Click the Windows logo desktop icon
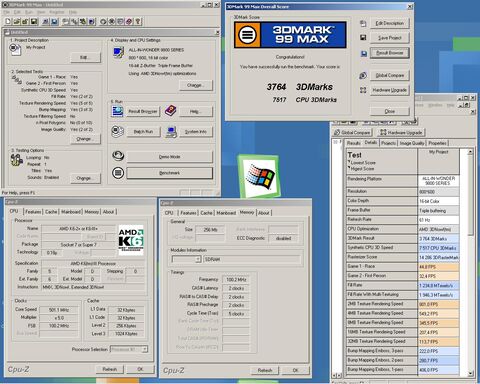480x384 pixels. 259,176
